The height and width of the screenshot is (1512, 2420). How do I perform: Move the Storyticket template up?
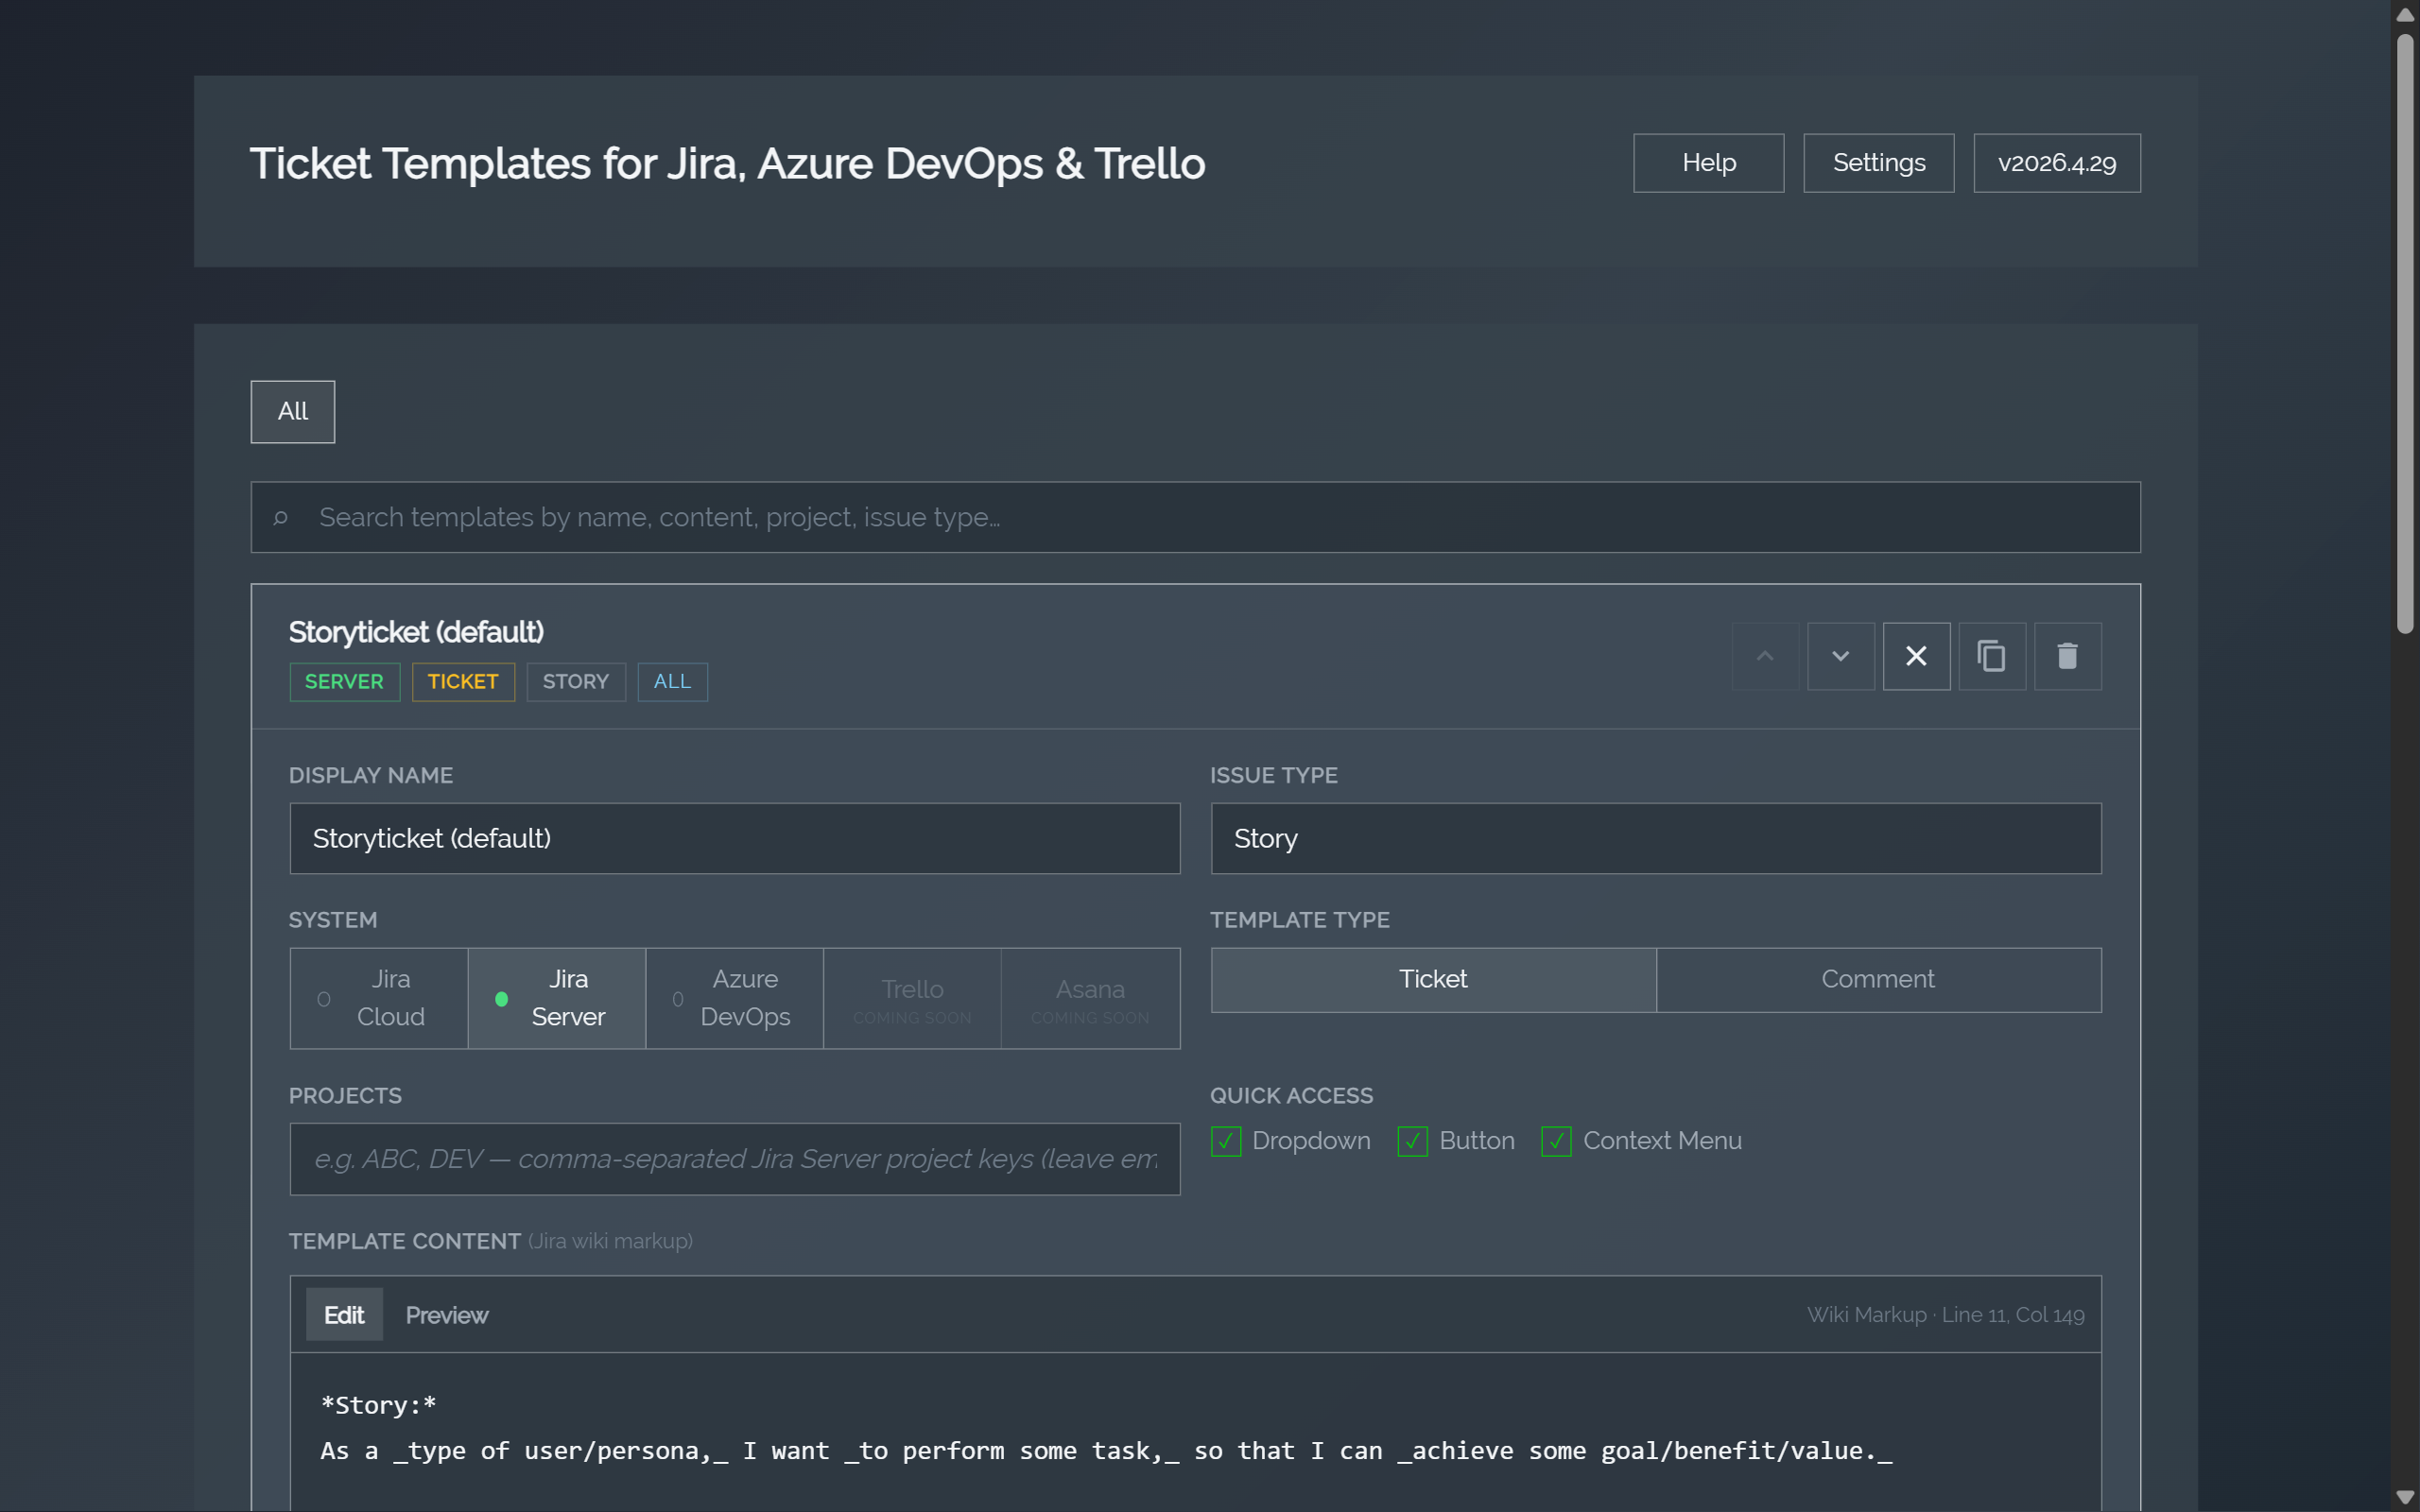point(1765,656)
